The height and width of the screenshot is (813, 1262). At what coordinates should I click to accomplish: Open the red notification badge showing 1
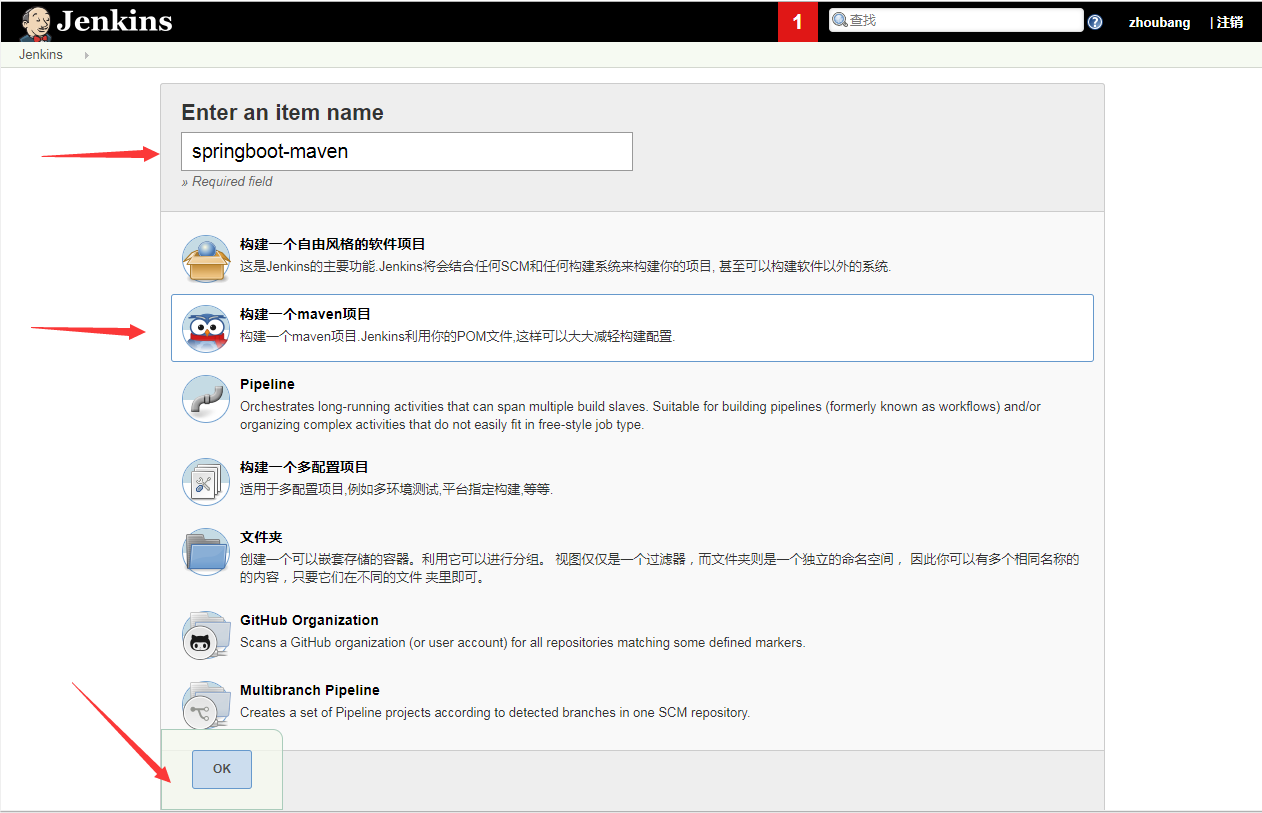pyautogui.click(x=797, y=22)
